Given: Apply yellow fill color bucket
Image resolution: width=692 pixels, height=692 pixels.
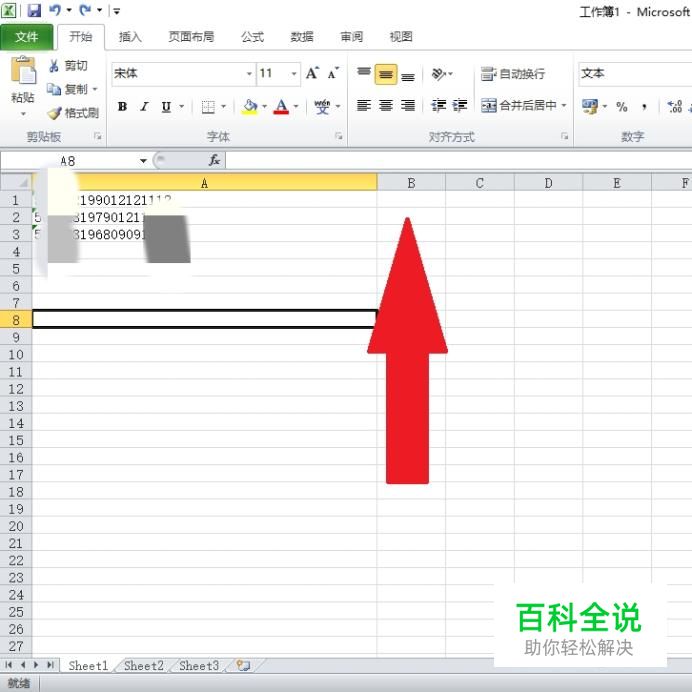Looking at the screenshot, I should (x=249, y=106).
